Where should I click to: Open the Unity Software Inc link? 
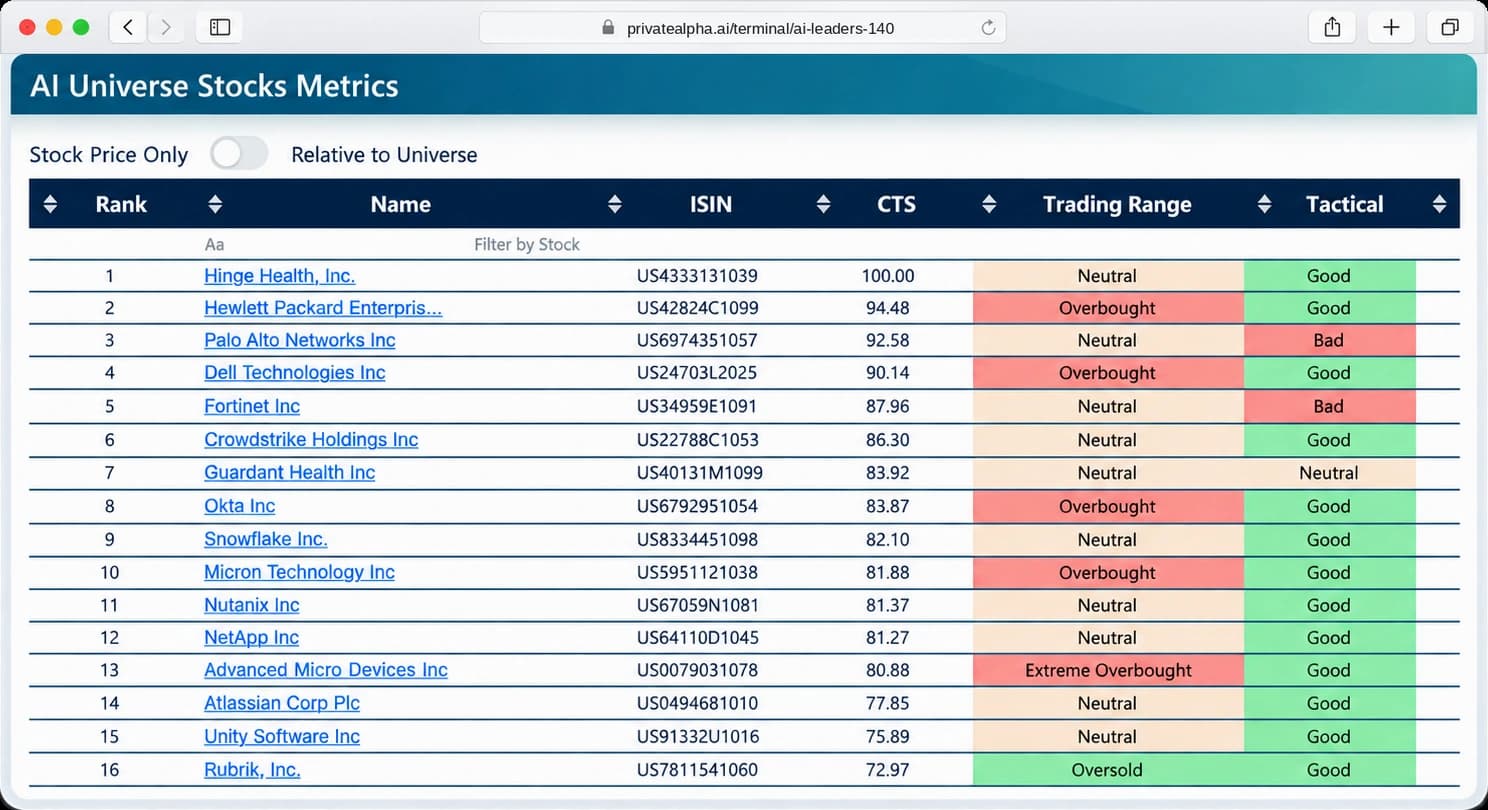click(282, 736)
